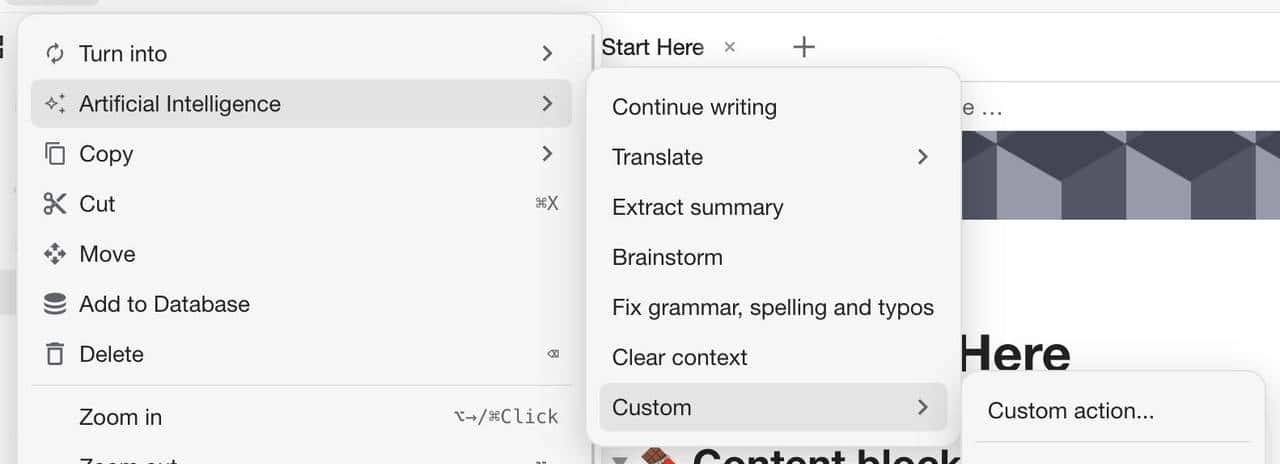The width and height of the screenshot is (1280, 464).
Task: Click the Cut scissors icon
Action: tap(55, 204)
